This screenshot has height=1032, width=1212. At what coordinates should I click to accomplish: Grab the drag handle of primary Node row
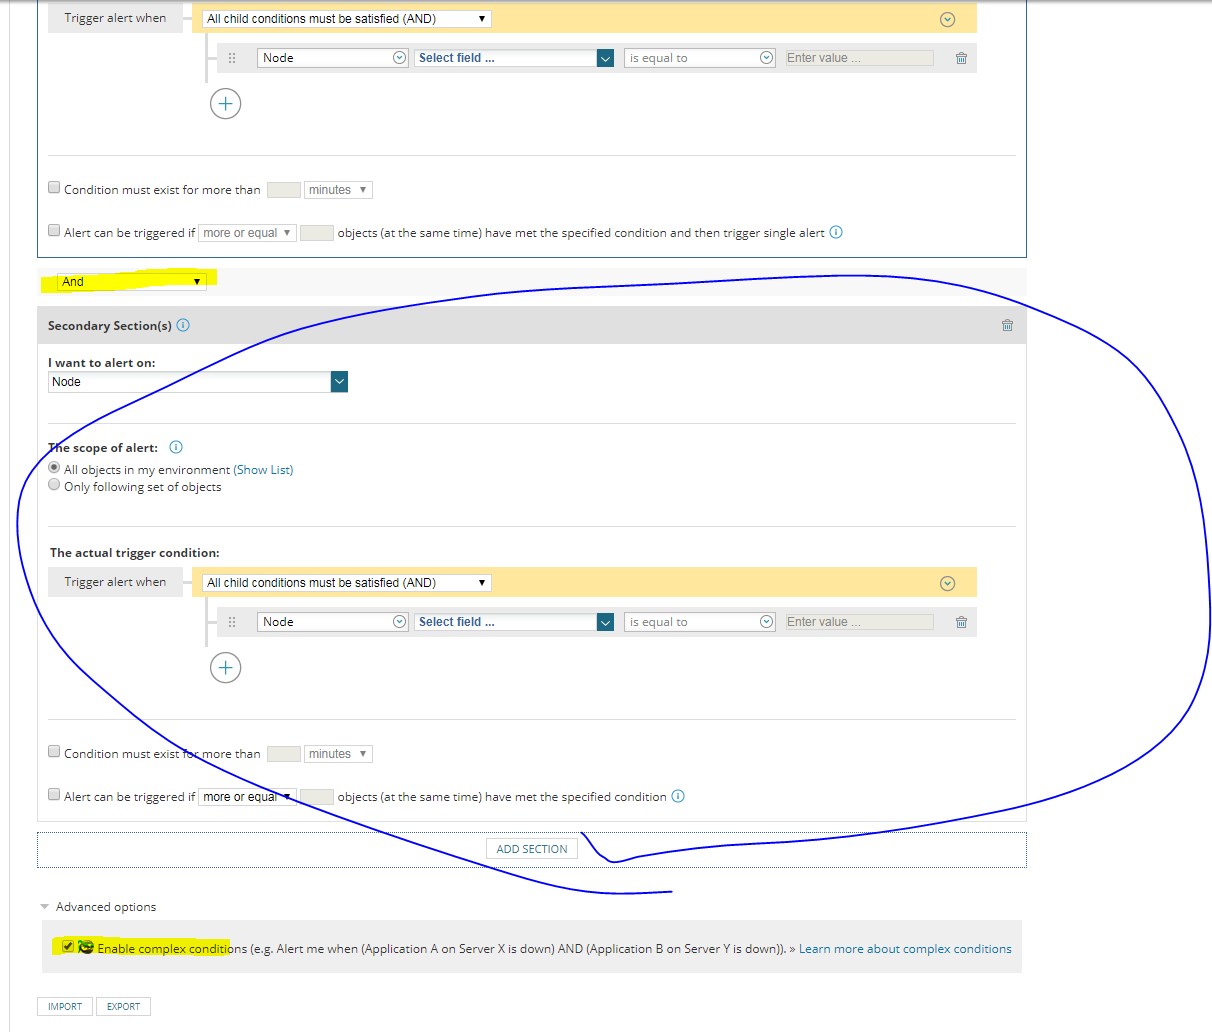232,58
